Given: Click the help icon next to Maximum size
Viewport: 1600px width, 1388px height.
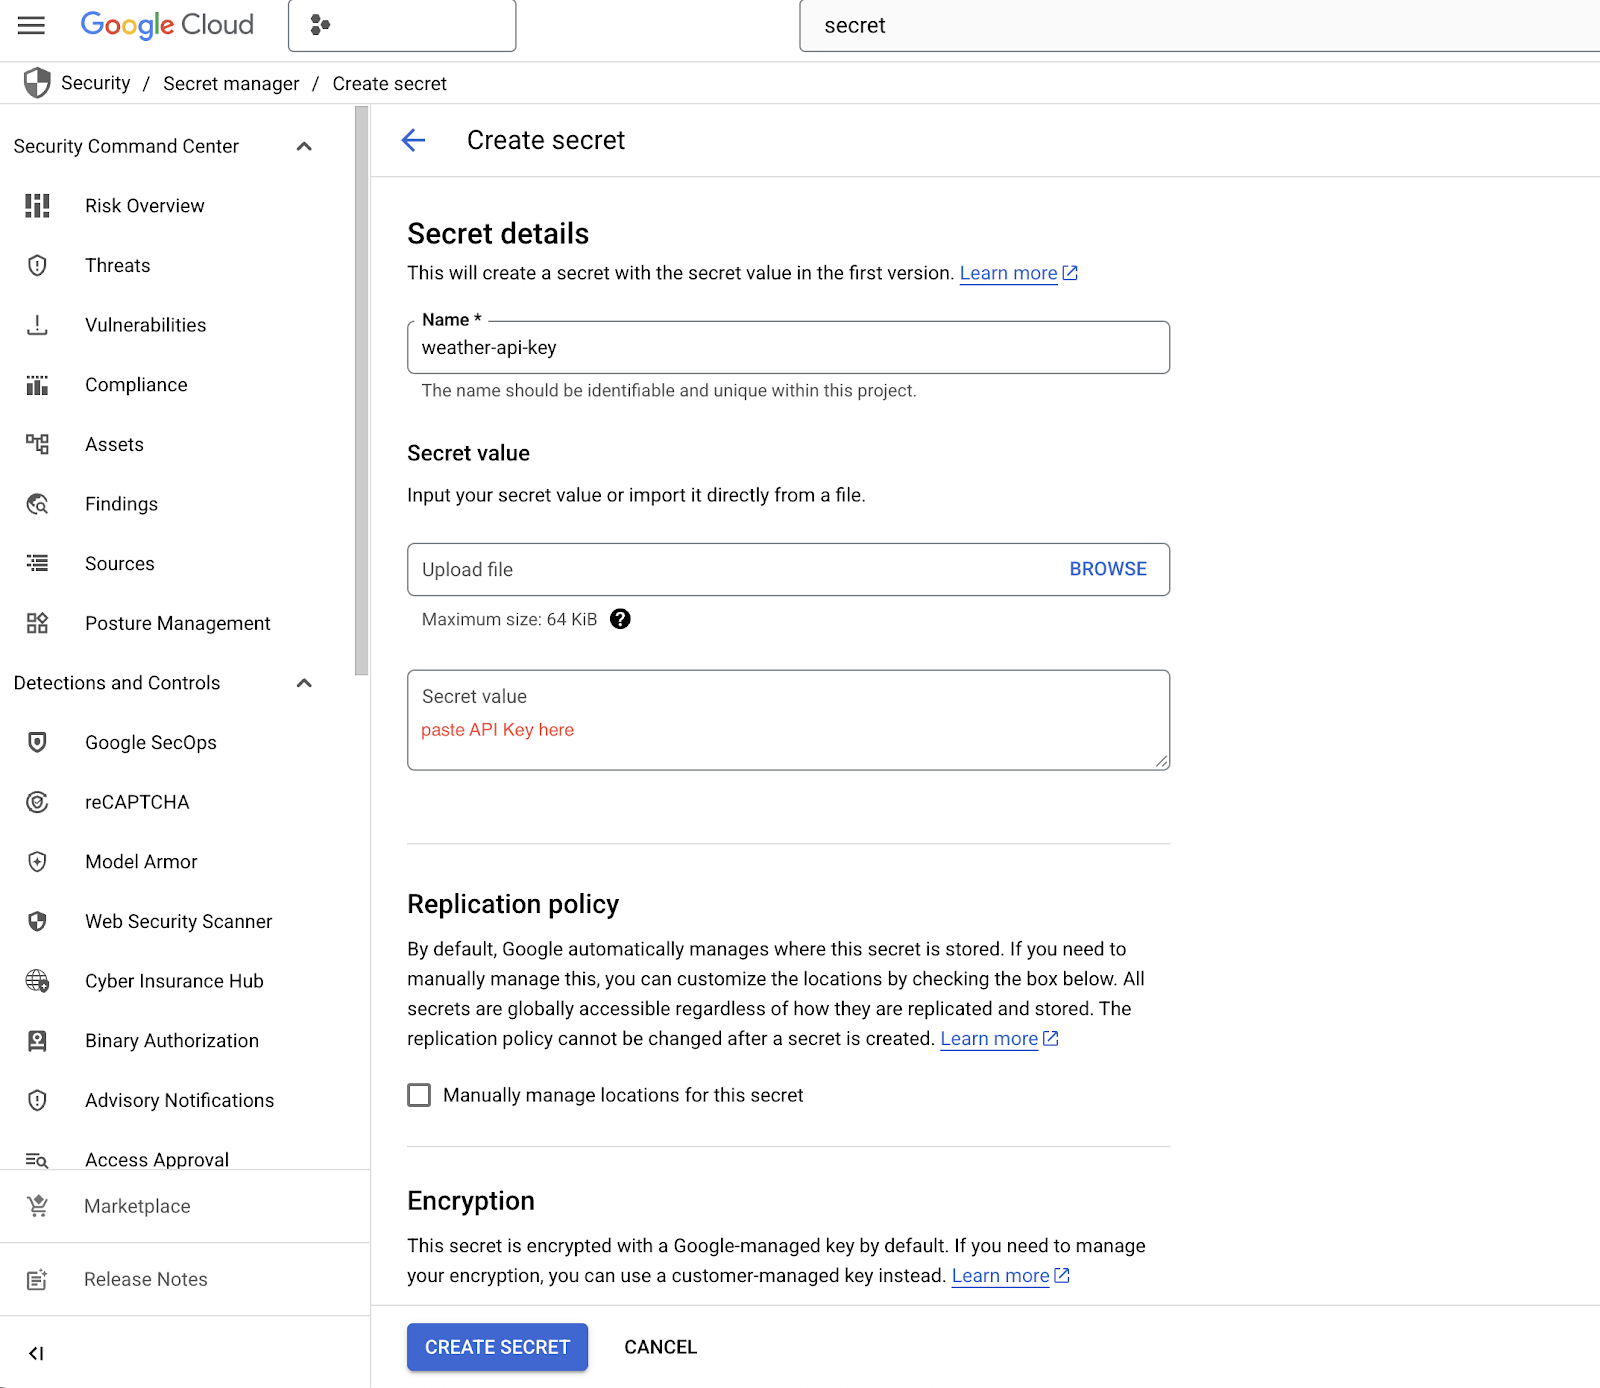Looking at the screenshot, I should [620, 619].
